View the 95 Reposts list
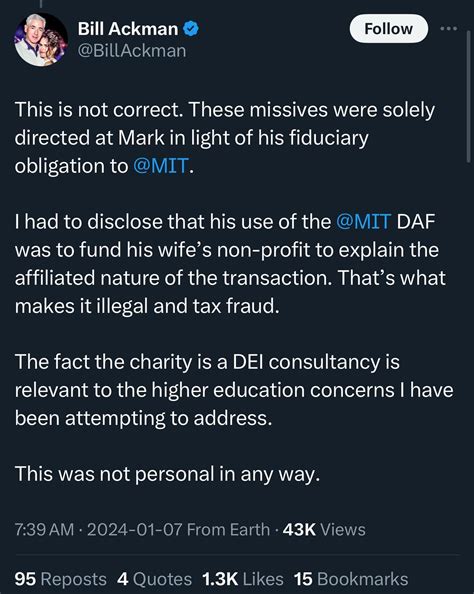The image size is (474, 594). click(x=61, y=579)
